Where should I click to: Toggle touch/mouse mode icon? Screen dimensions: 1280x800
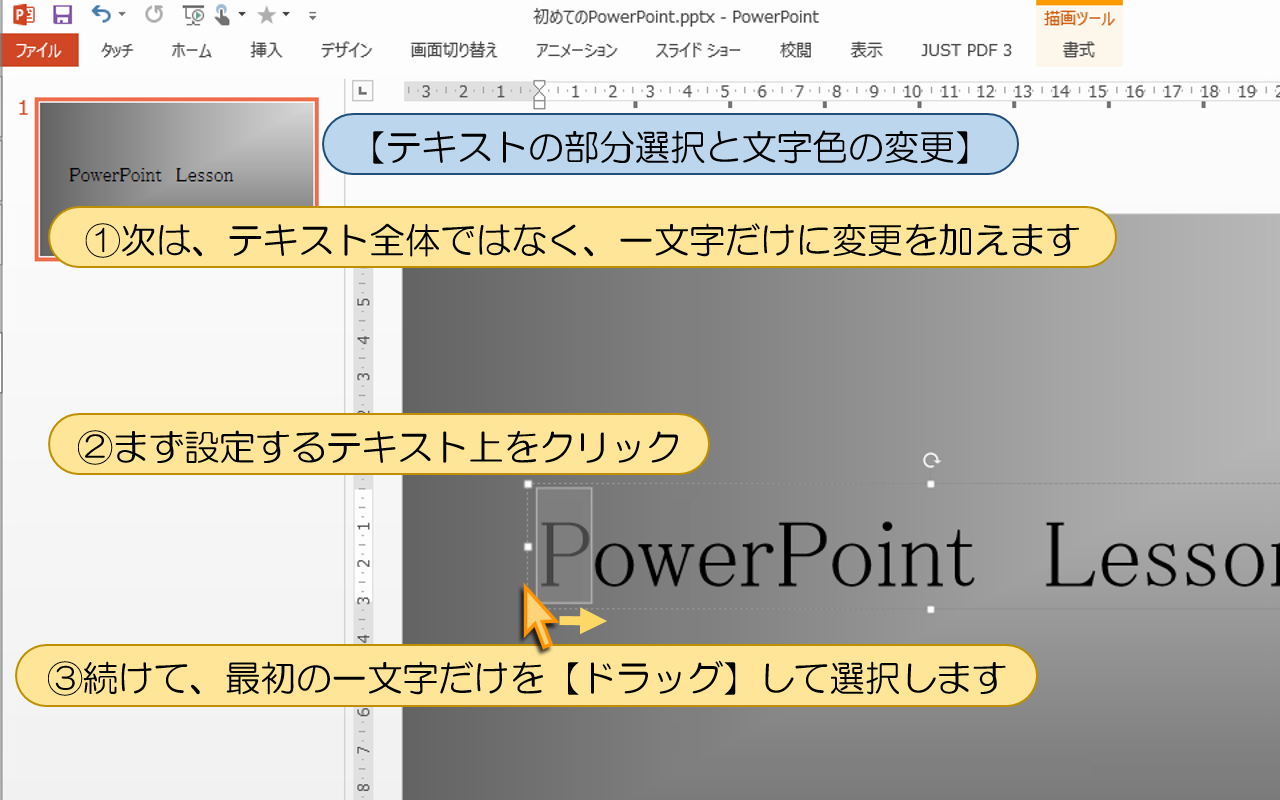222,15
